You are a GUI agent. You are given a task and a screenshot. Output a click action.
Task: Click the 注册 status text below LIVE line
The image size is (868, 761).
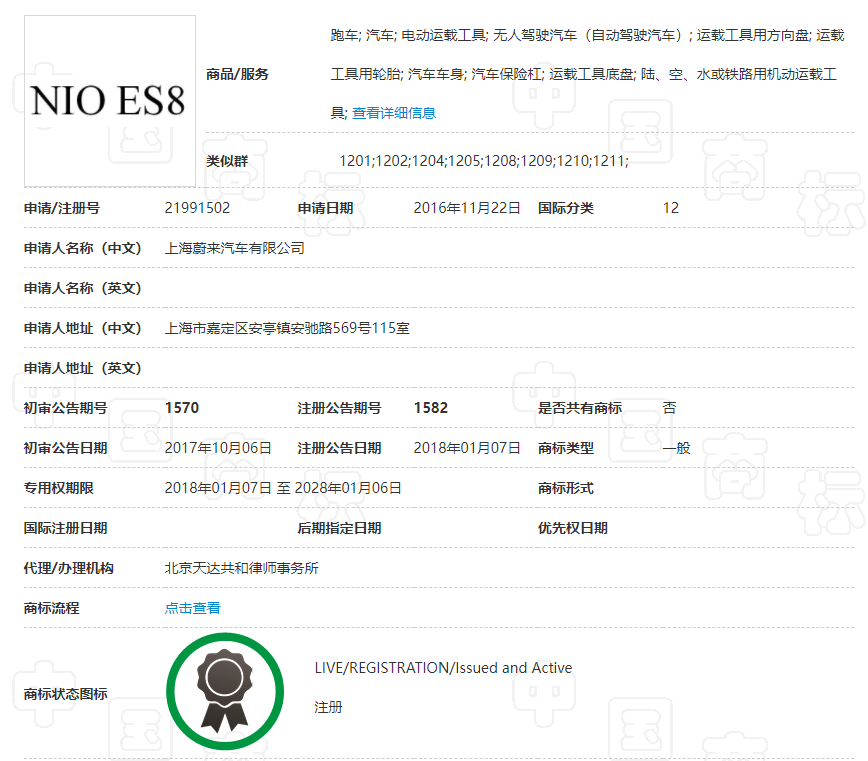pyautogui.click(x=326, y=707)
